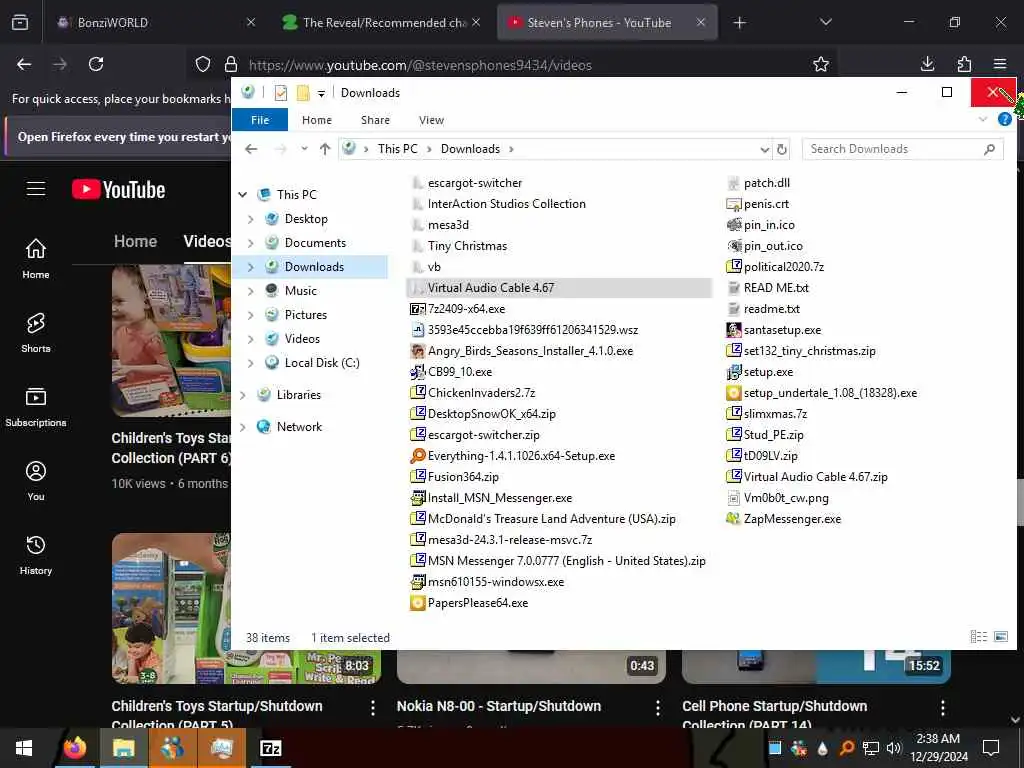Open Children's Toys PART 6 video thumbnail
Viewport: 1024px width, 768px height.
(x=171, y=340)
